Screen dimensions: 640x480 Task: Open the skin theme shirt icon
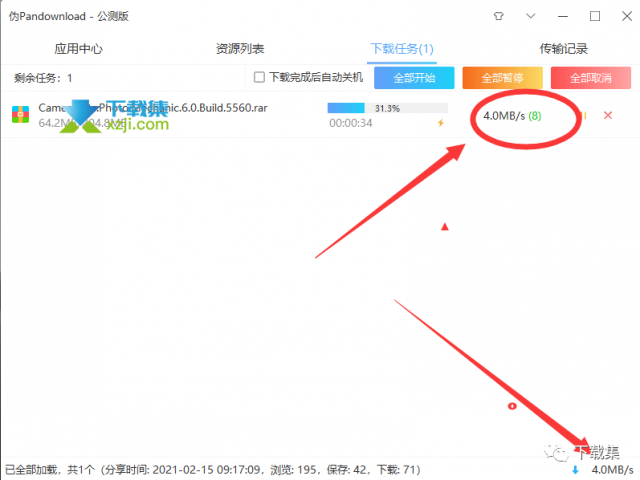coord(498,16)
